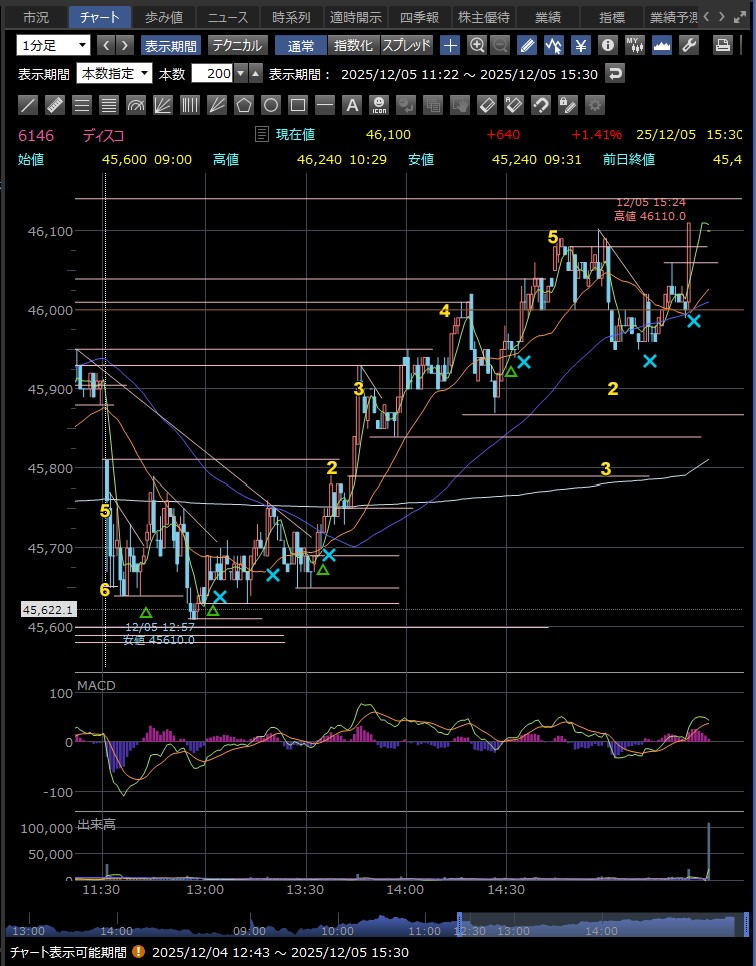The height and width of the screenshot is (966, 756).
Task: Open the 1分足 timeframe dropdown
Action: [54, 45]
